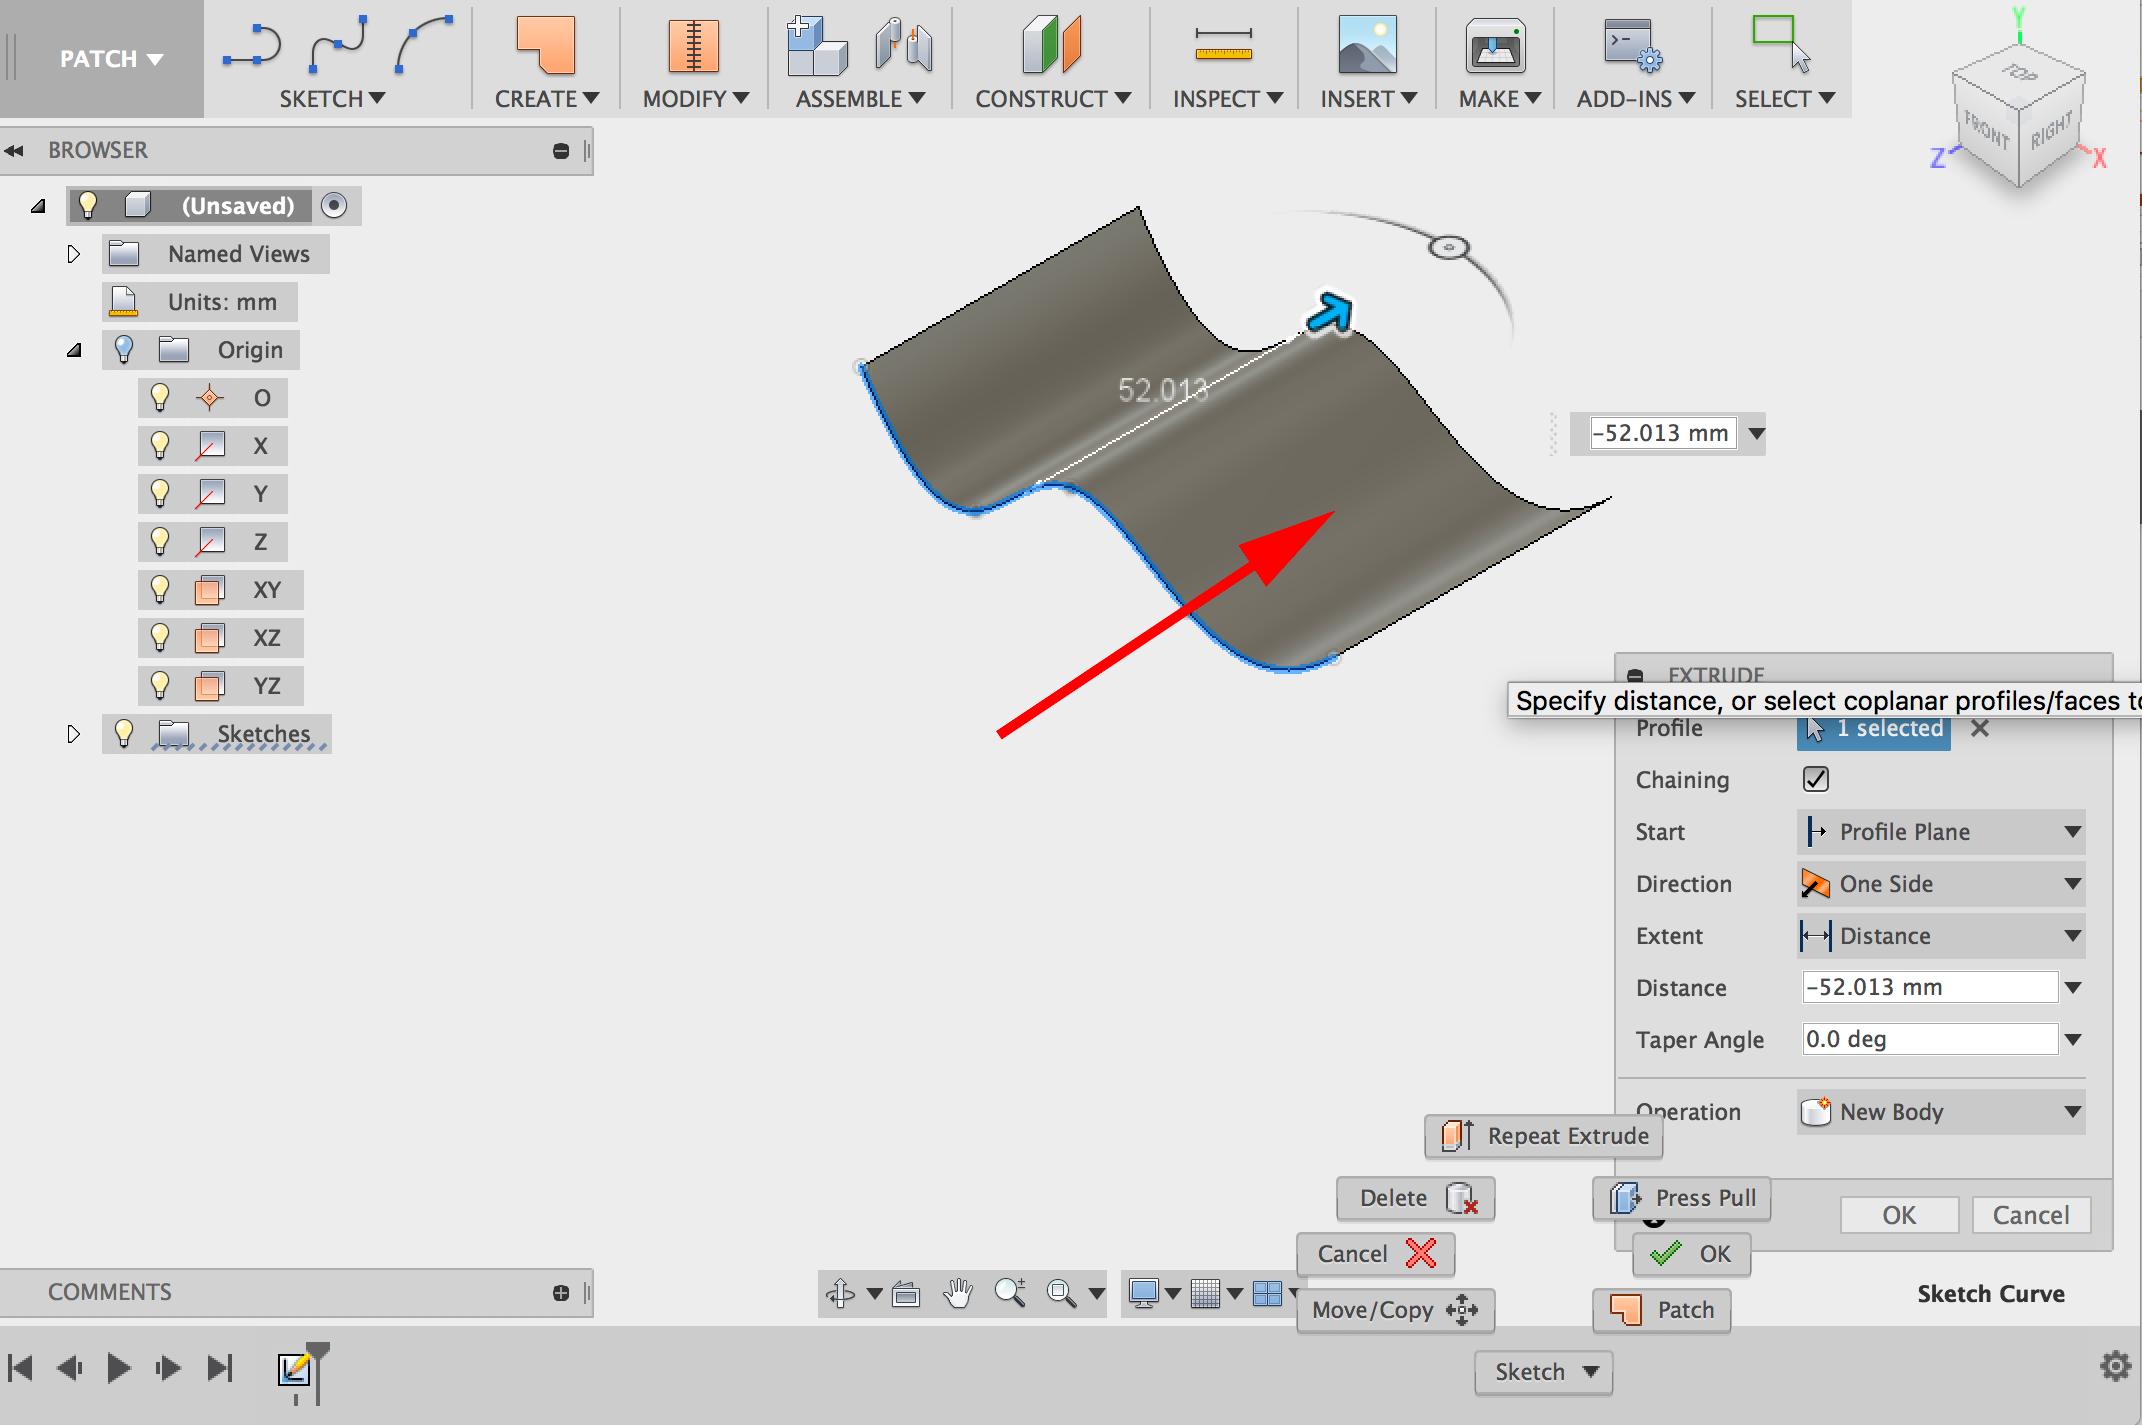The width and height of the screenshot is (2142, 1425).
Task: Open the ASSEMBLE menu
Action: click(x=860, y=98)
